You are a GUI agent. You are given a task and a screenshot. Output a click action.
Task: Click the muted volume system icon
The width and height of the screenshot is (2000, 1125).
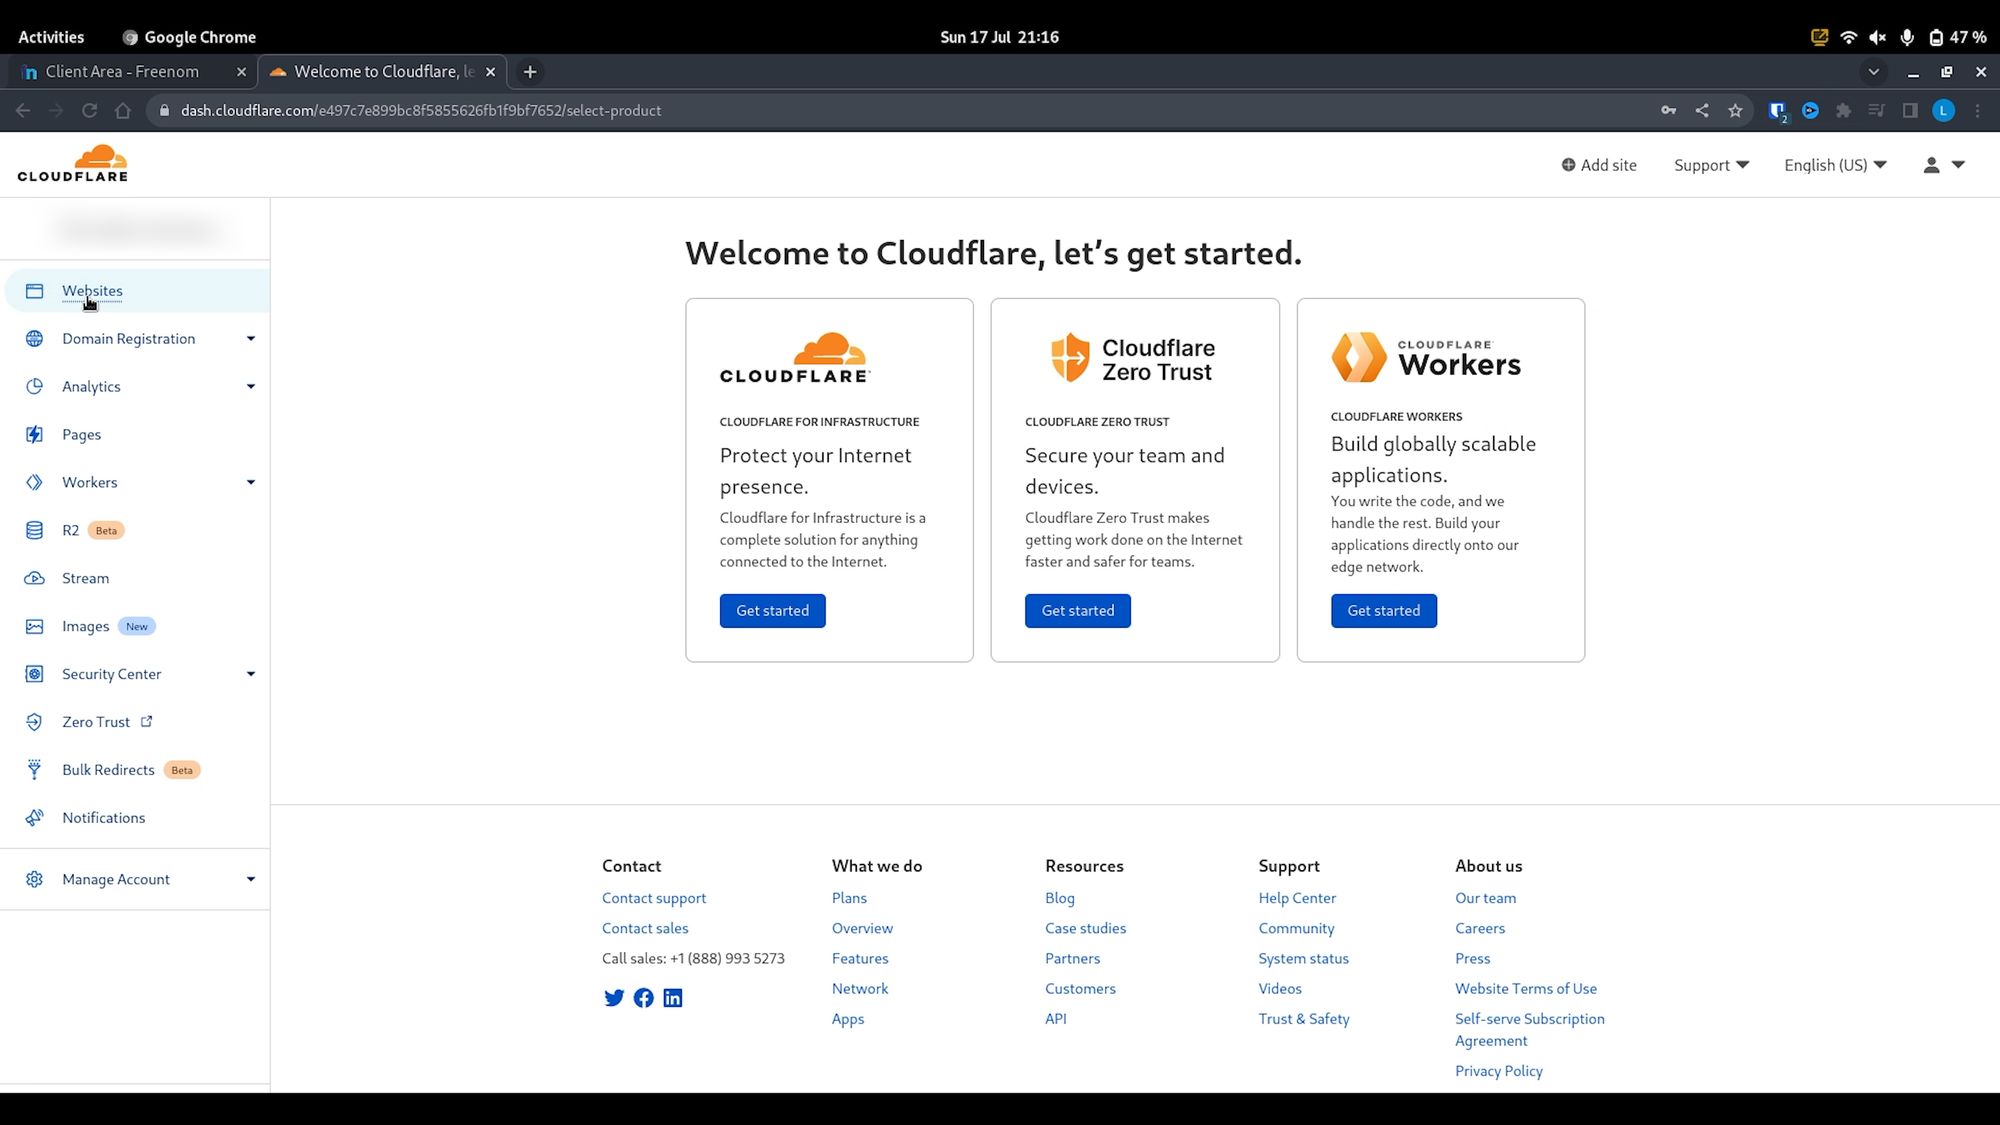tap(1877, 37)
